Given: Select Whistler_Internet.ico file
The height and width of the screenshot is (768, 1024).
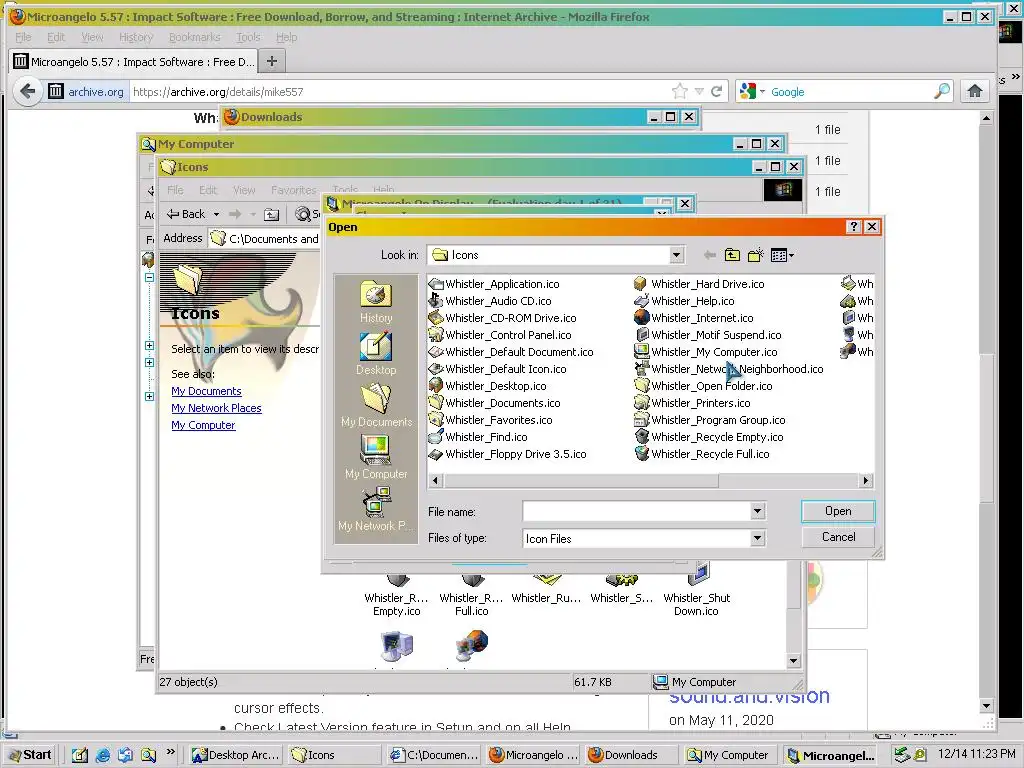Looking at the screenshot, I should tap(694, 318).
